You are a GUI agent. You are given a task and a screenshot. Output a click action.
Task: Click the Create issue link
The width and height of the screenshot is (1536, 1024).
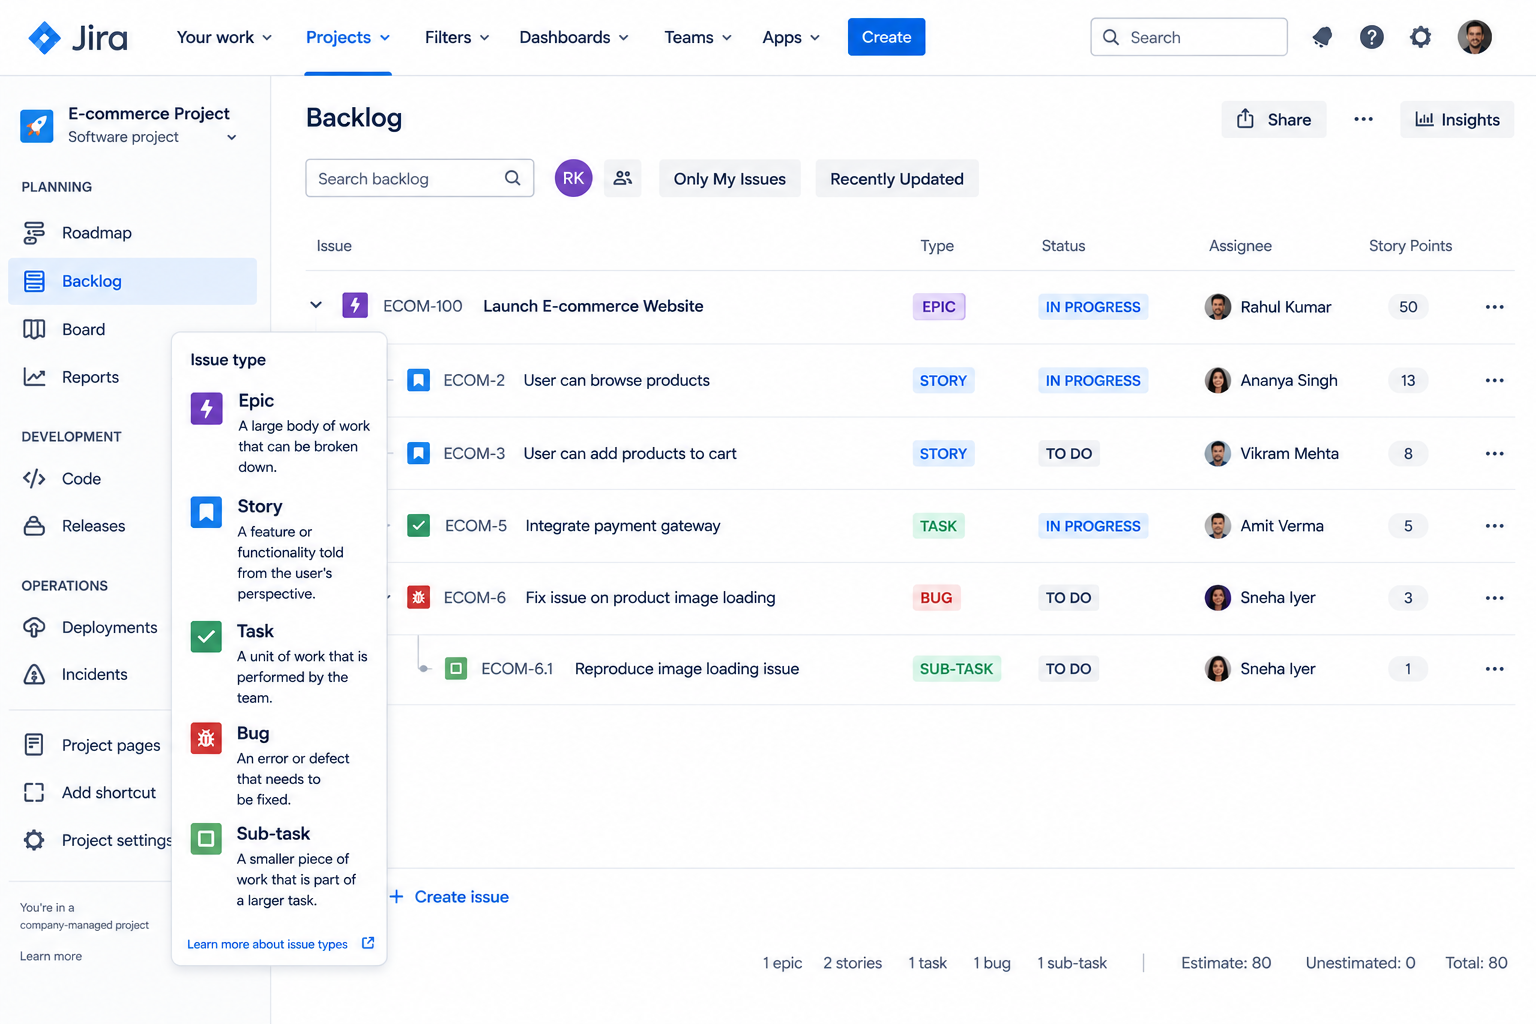[x=450, y=897]
